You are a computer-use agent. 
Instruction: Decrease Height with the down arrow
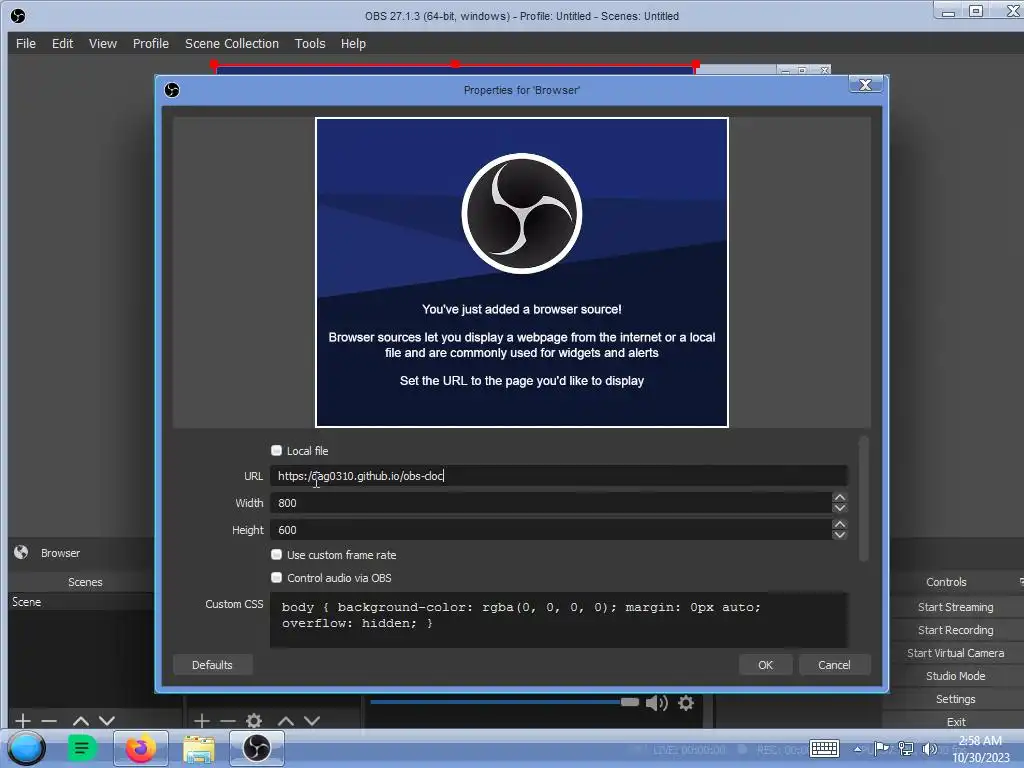(x=840, y=535)
